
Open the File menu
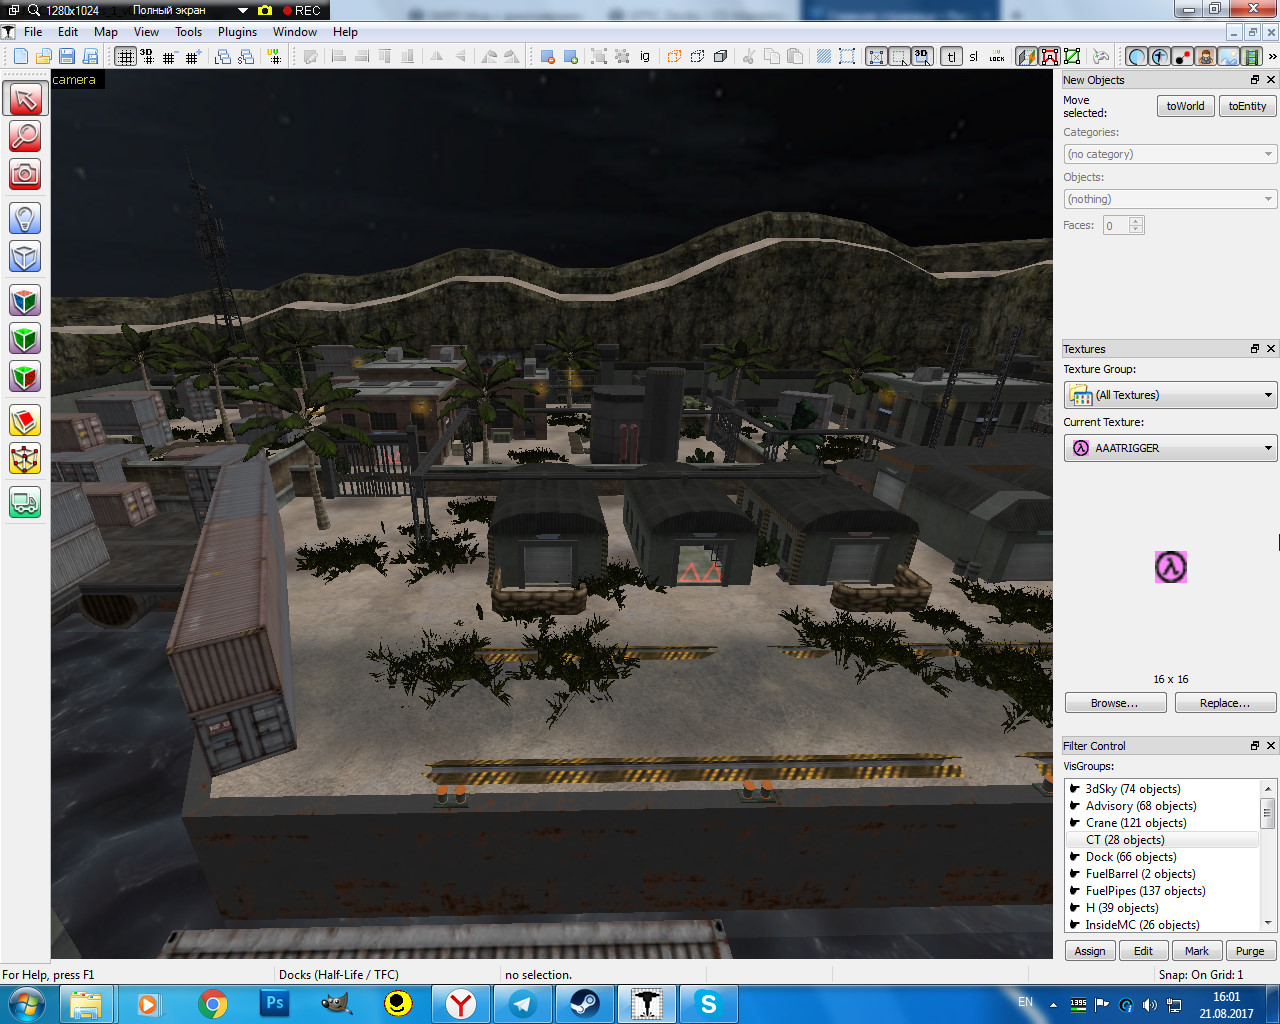[x=33, y=32]
